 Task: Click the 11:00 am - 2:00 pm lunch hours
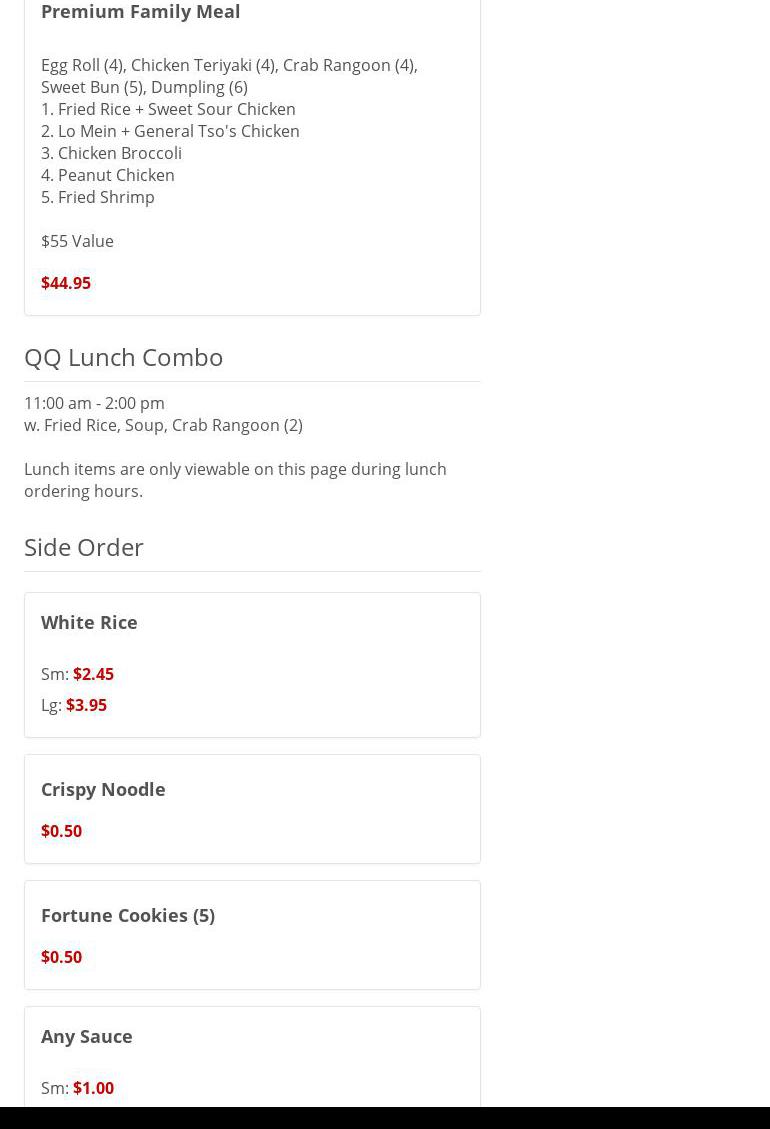(94, 403)
